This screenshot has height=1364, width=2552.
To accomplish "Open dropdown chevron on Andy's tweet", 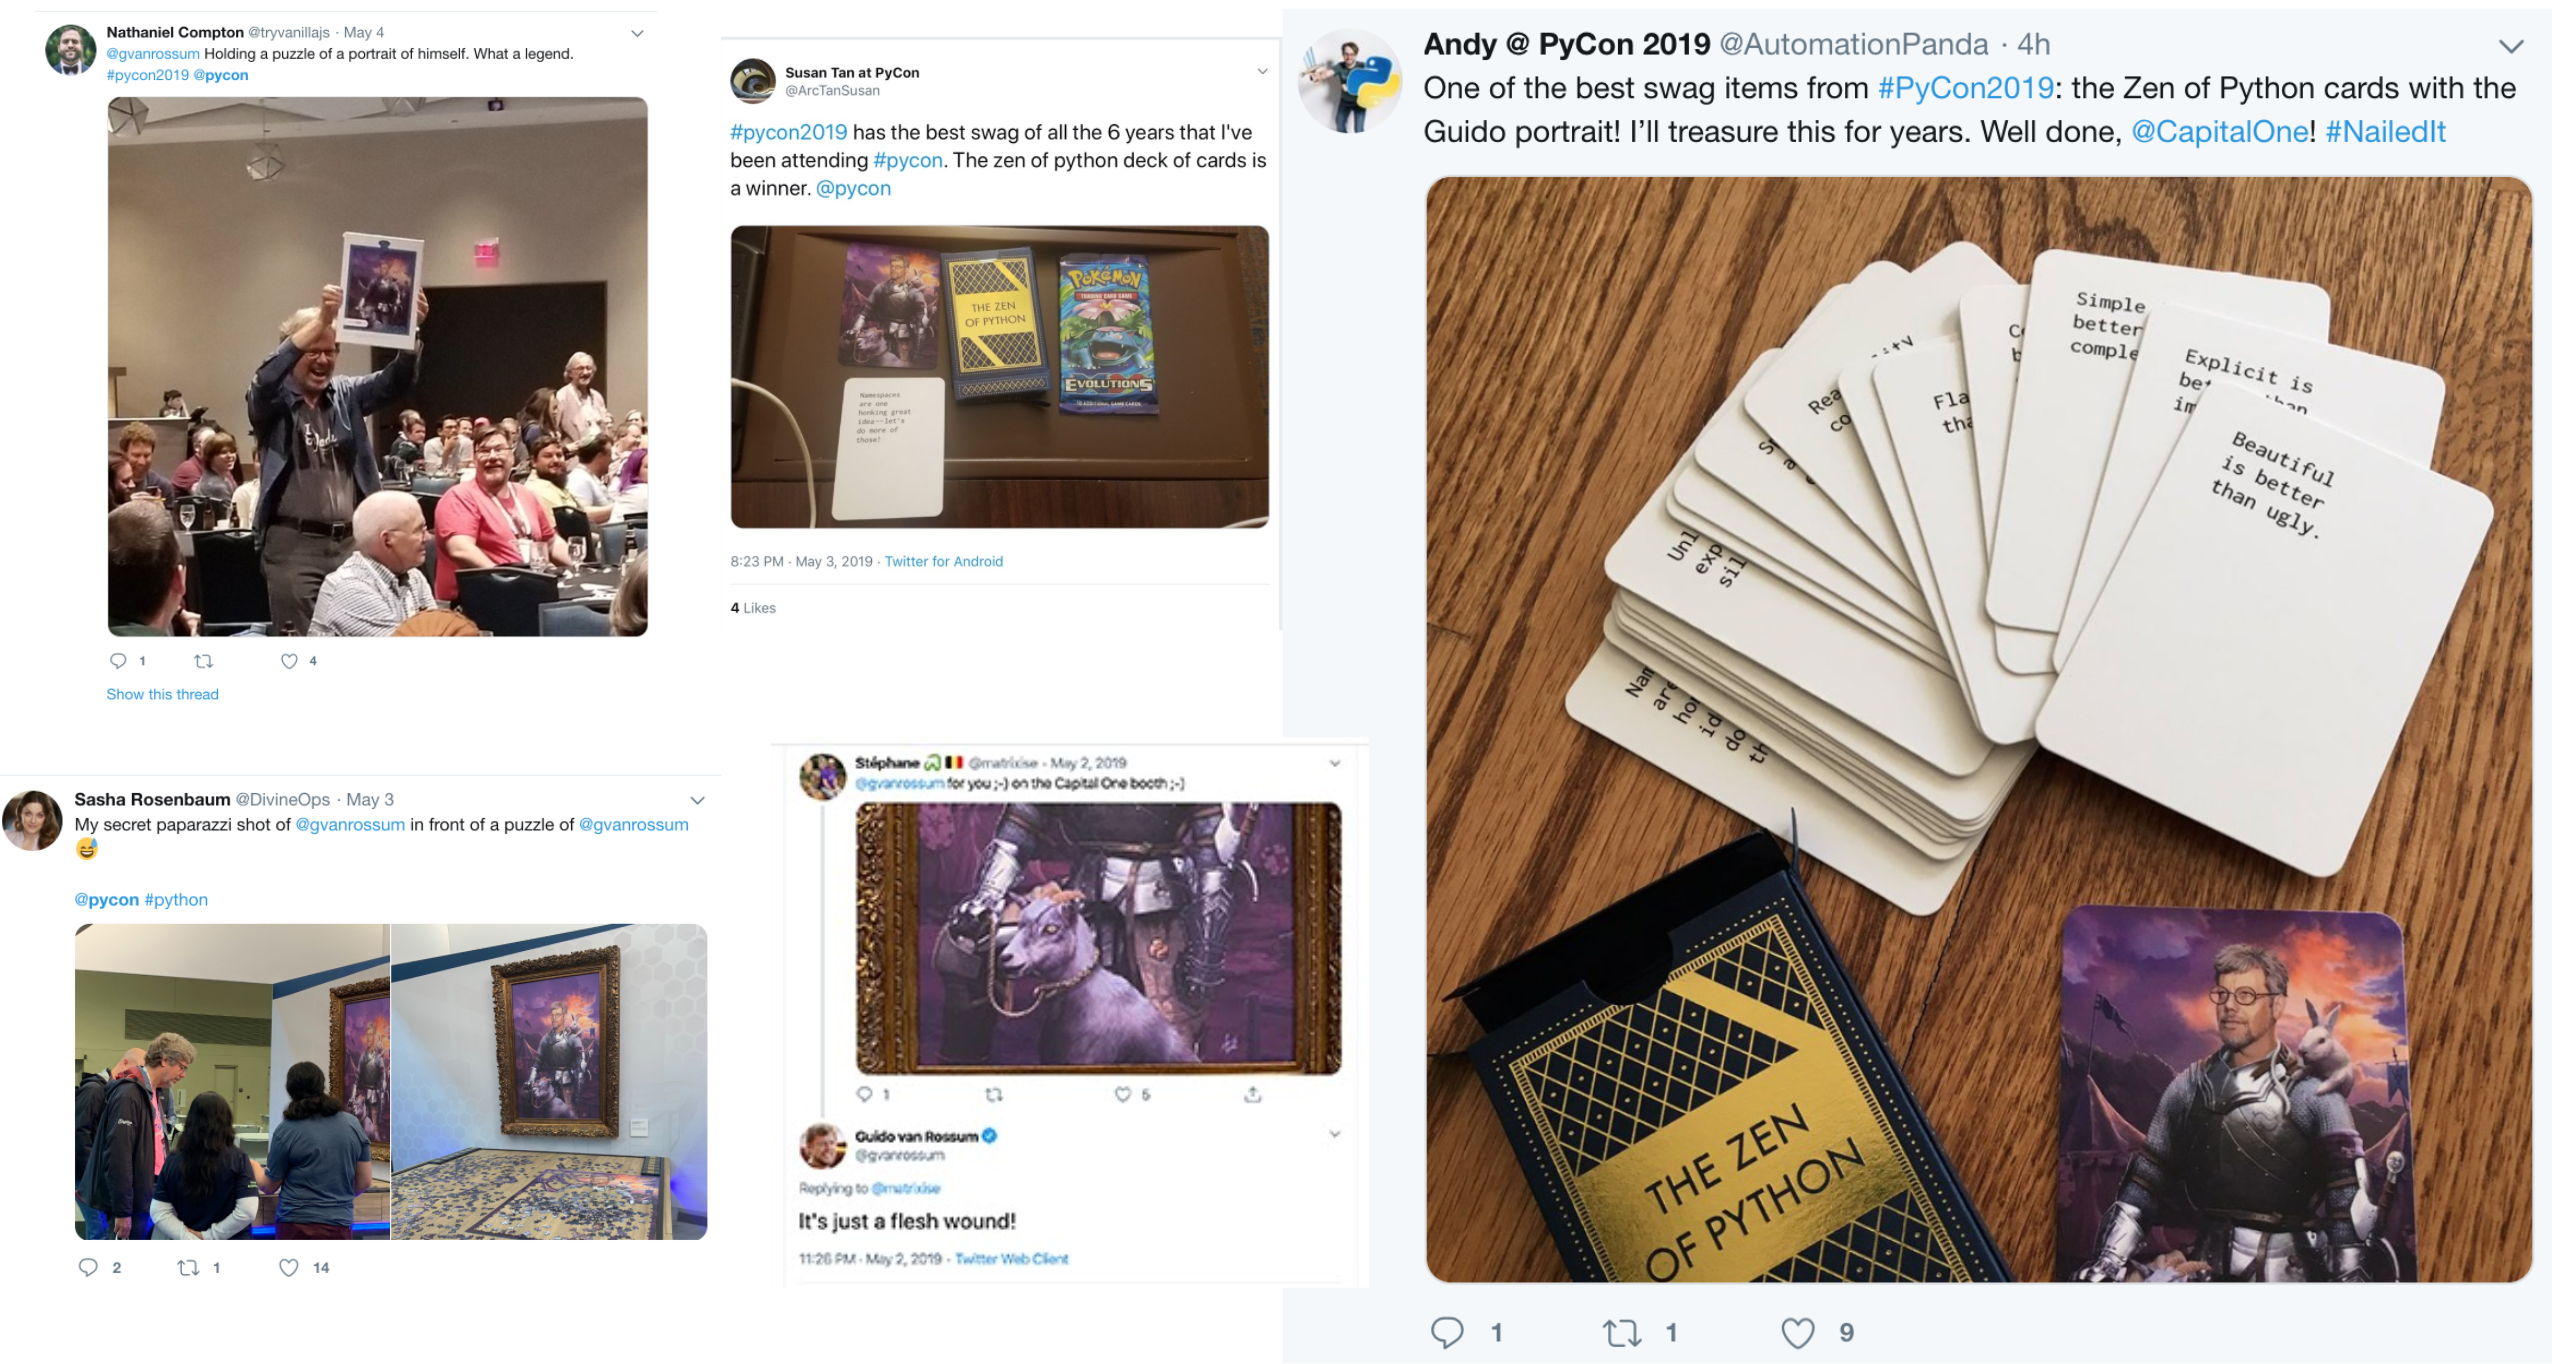I will (x=2511, y=46).
